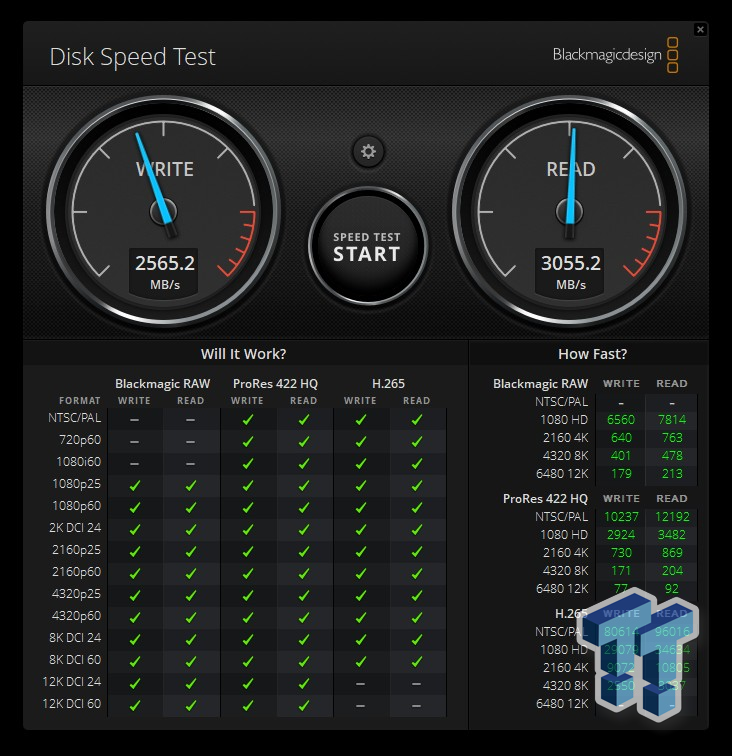Click the FORMAT column header
The height and width of the screenshot is (756, 732).
(x=80, y=401)
